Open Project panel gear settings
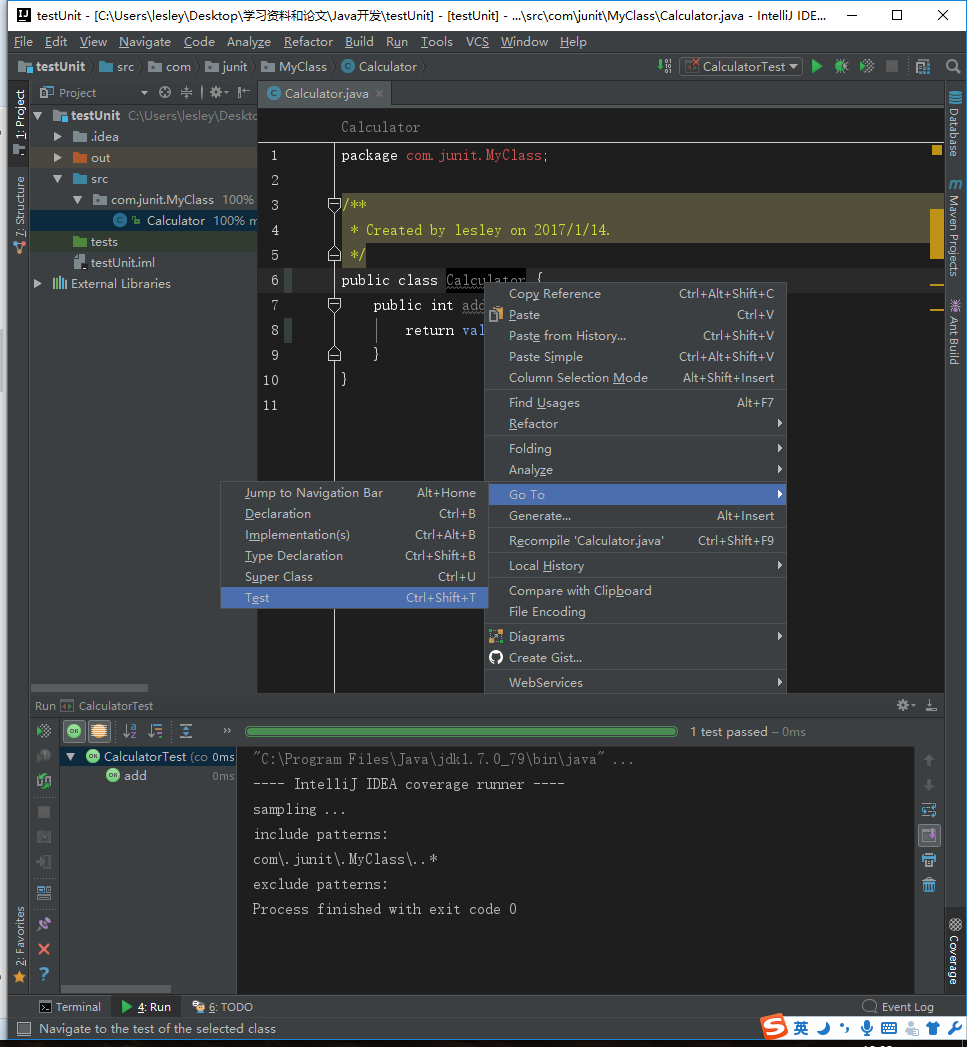The height and width of the screenshot is (1047, 967). click(x=218, y=92)
